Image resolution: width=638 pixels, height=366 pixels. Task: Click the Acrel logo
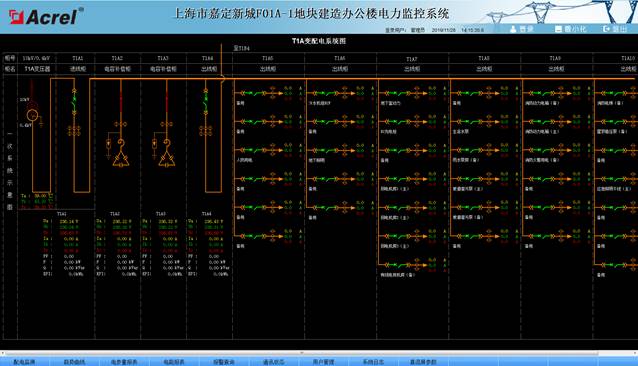coord(46,17)
